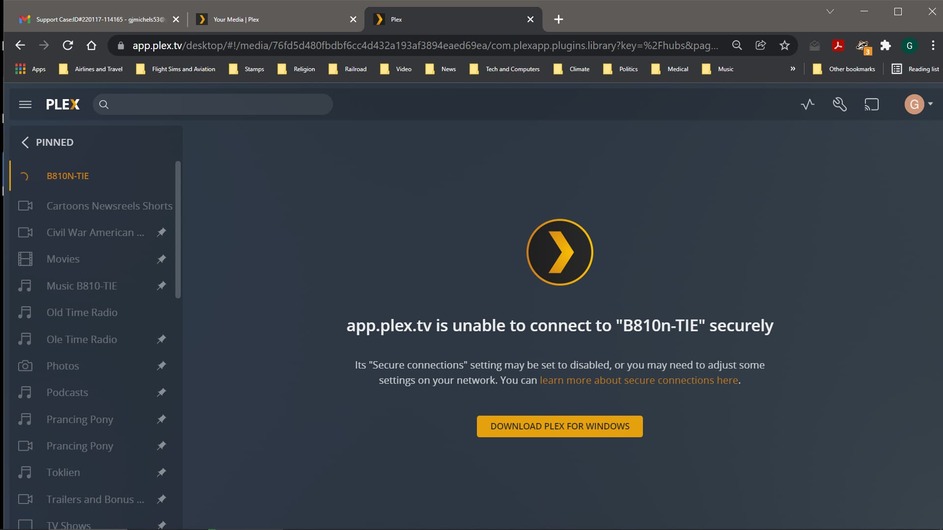
Task: Toggle pin for Podcasts library
Action: coord(161,392)
